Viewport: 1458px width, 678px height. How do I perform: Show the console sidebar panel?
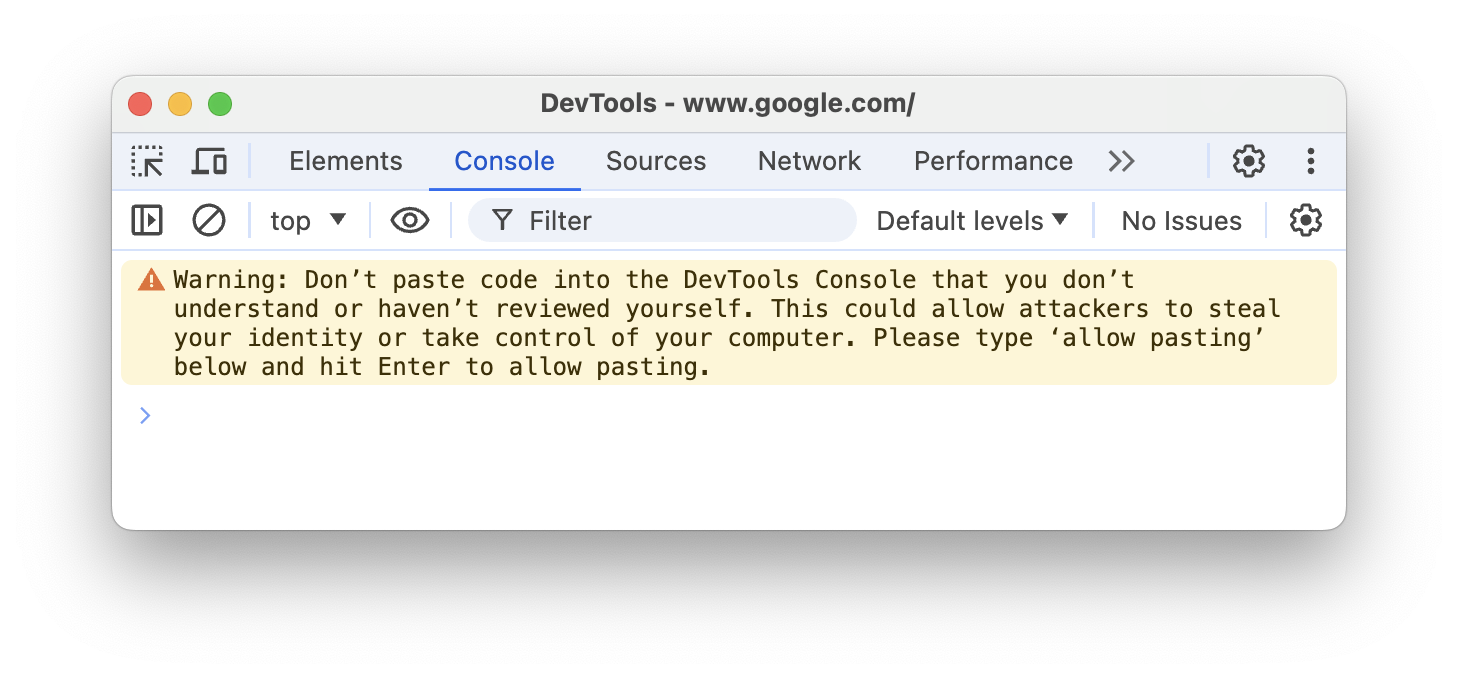point(146,220)
